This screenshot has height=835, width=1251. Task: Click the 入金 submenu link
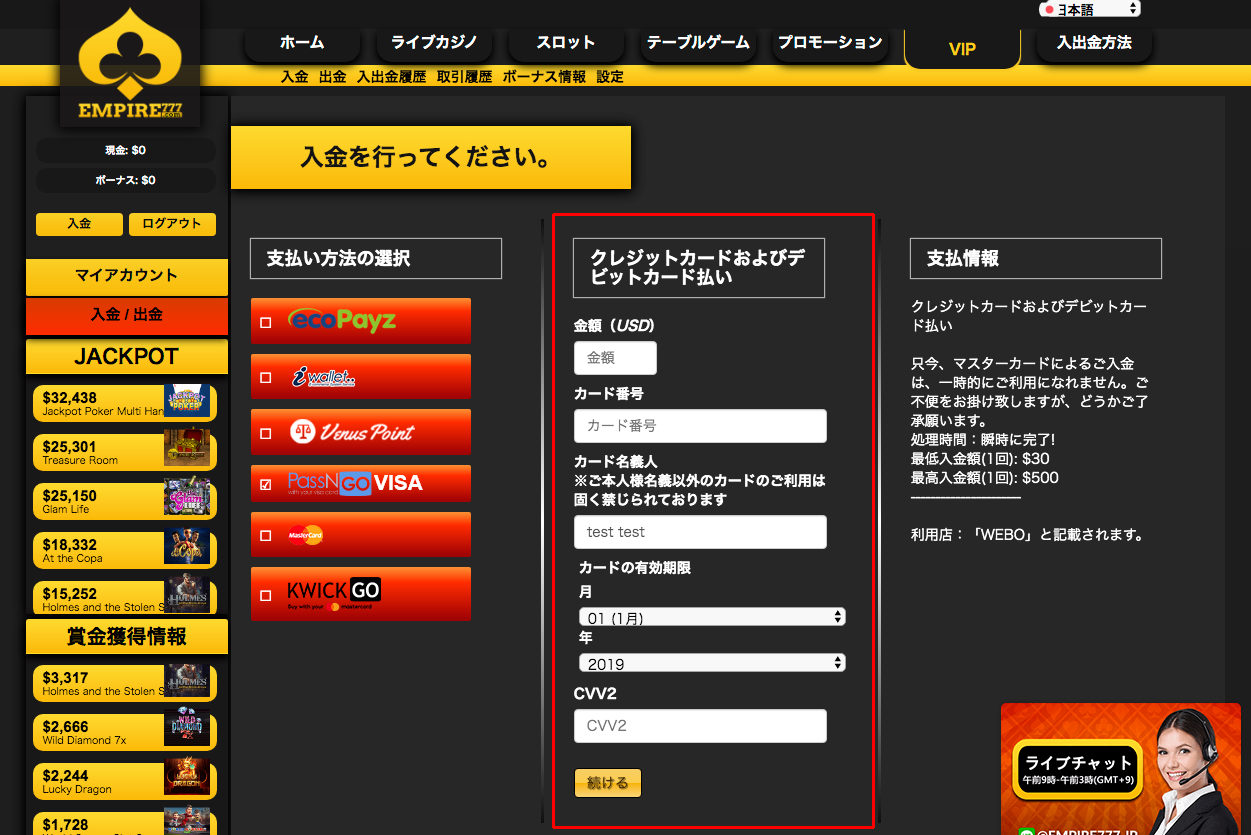pos(295,77)
